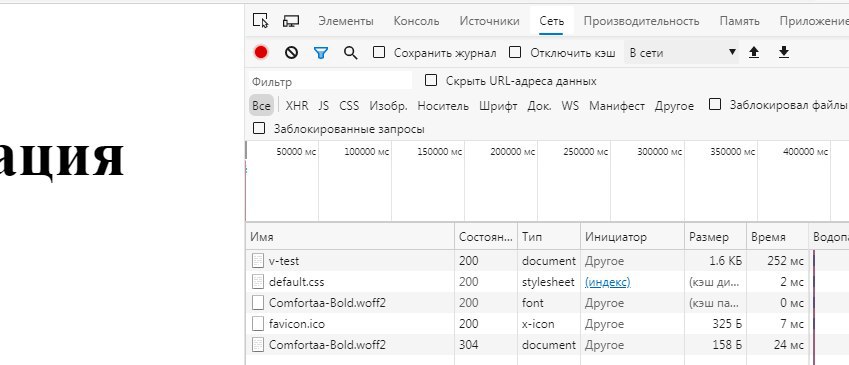
Task: Click the export HAR download arrow icon
Action: (x=783, y=52)
